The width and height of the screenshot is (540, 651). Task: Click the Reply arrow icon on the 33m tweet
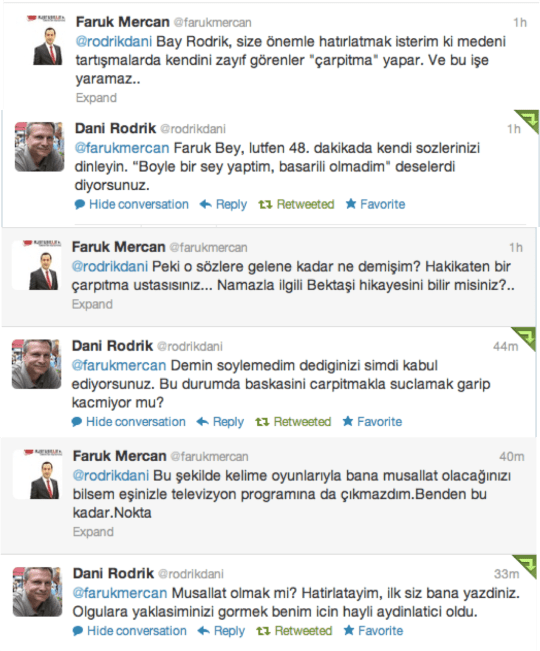204,631
